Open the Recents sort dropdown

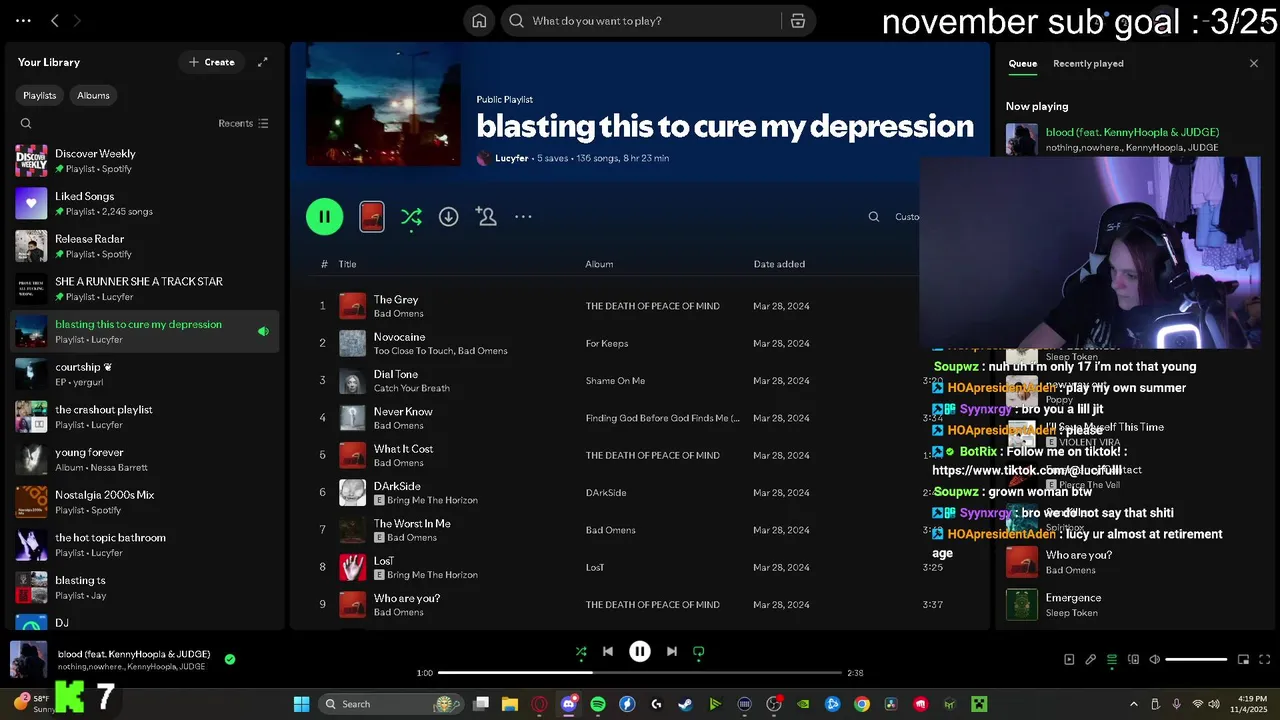pos(243,124)
